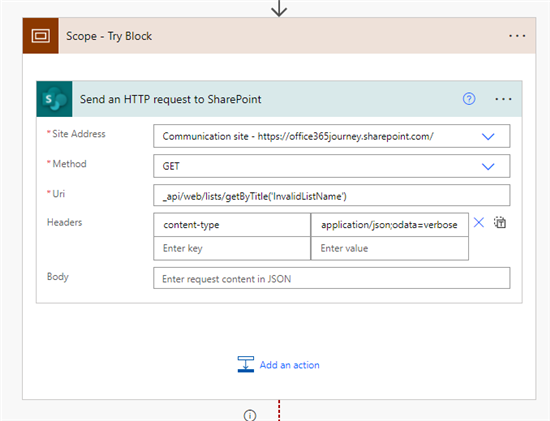Image resolution: width=550 pixels, height=421 pixels.
Task: Click the empty Enter value header field
Action: 389,248
